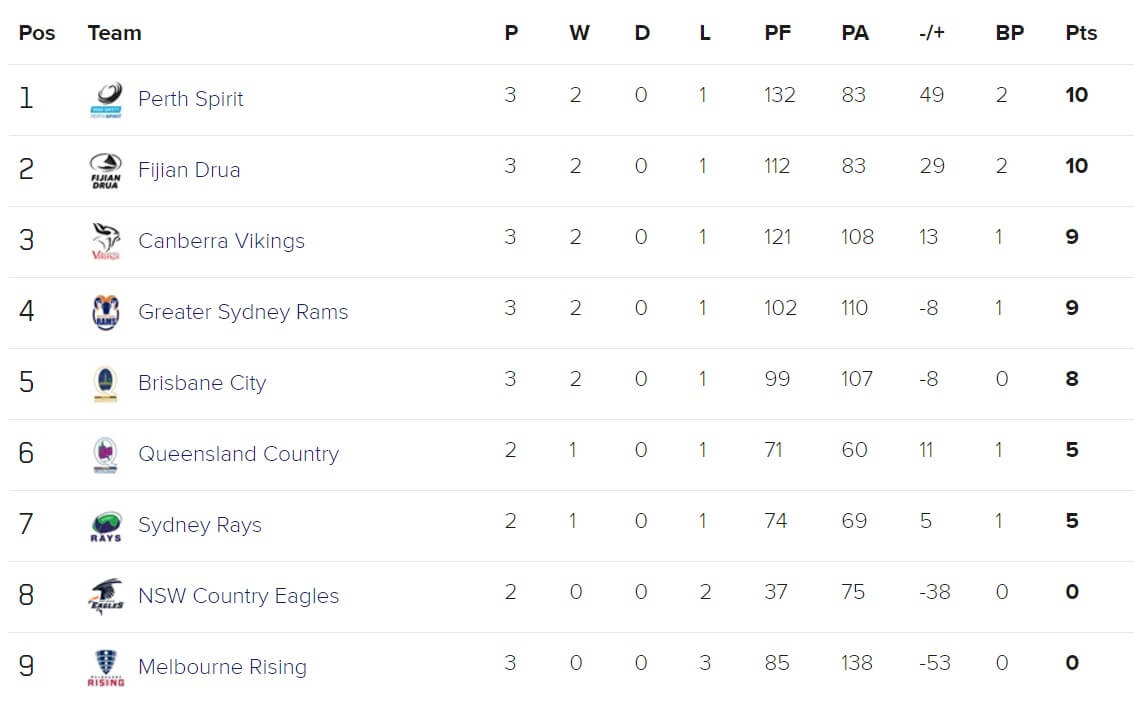Click the Brisbane City team logo

pos(106,383)
